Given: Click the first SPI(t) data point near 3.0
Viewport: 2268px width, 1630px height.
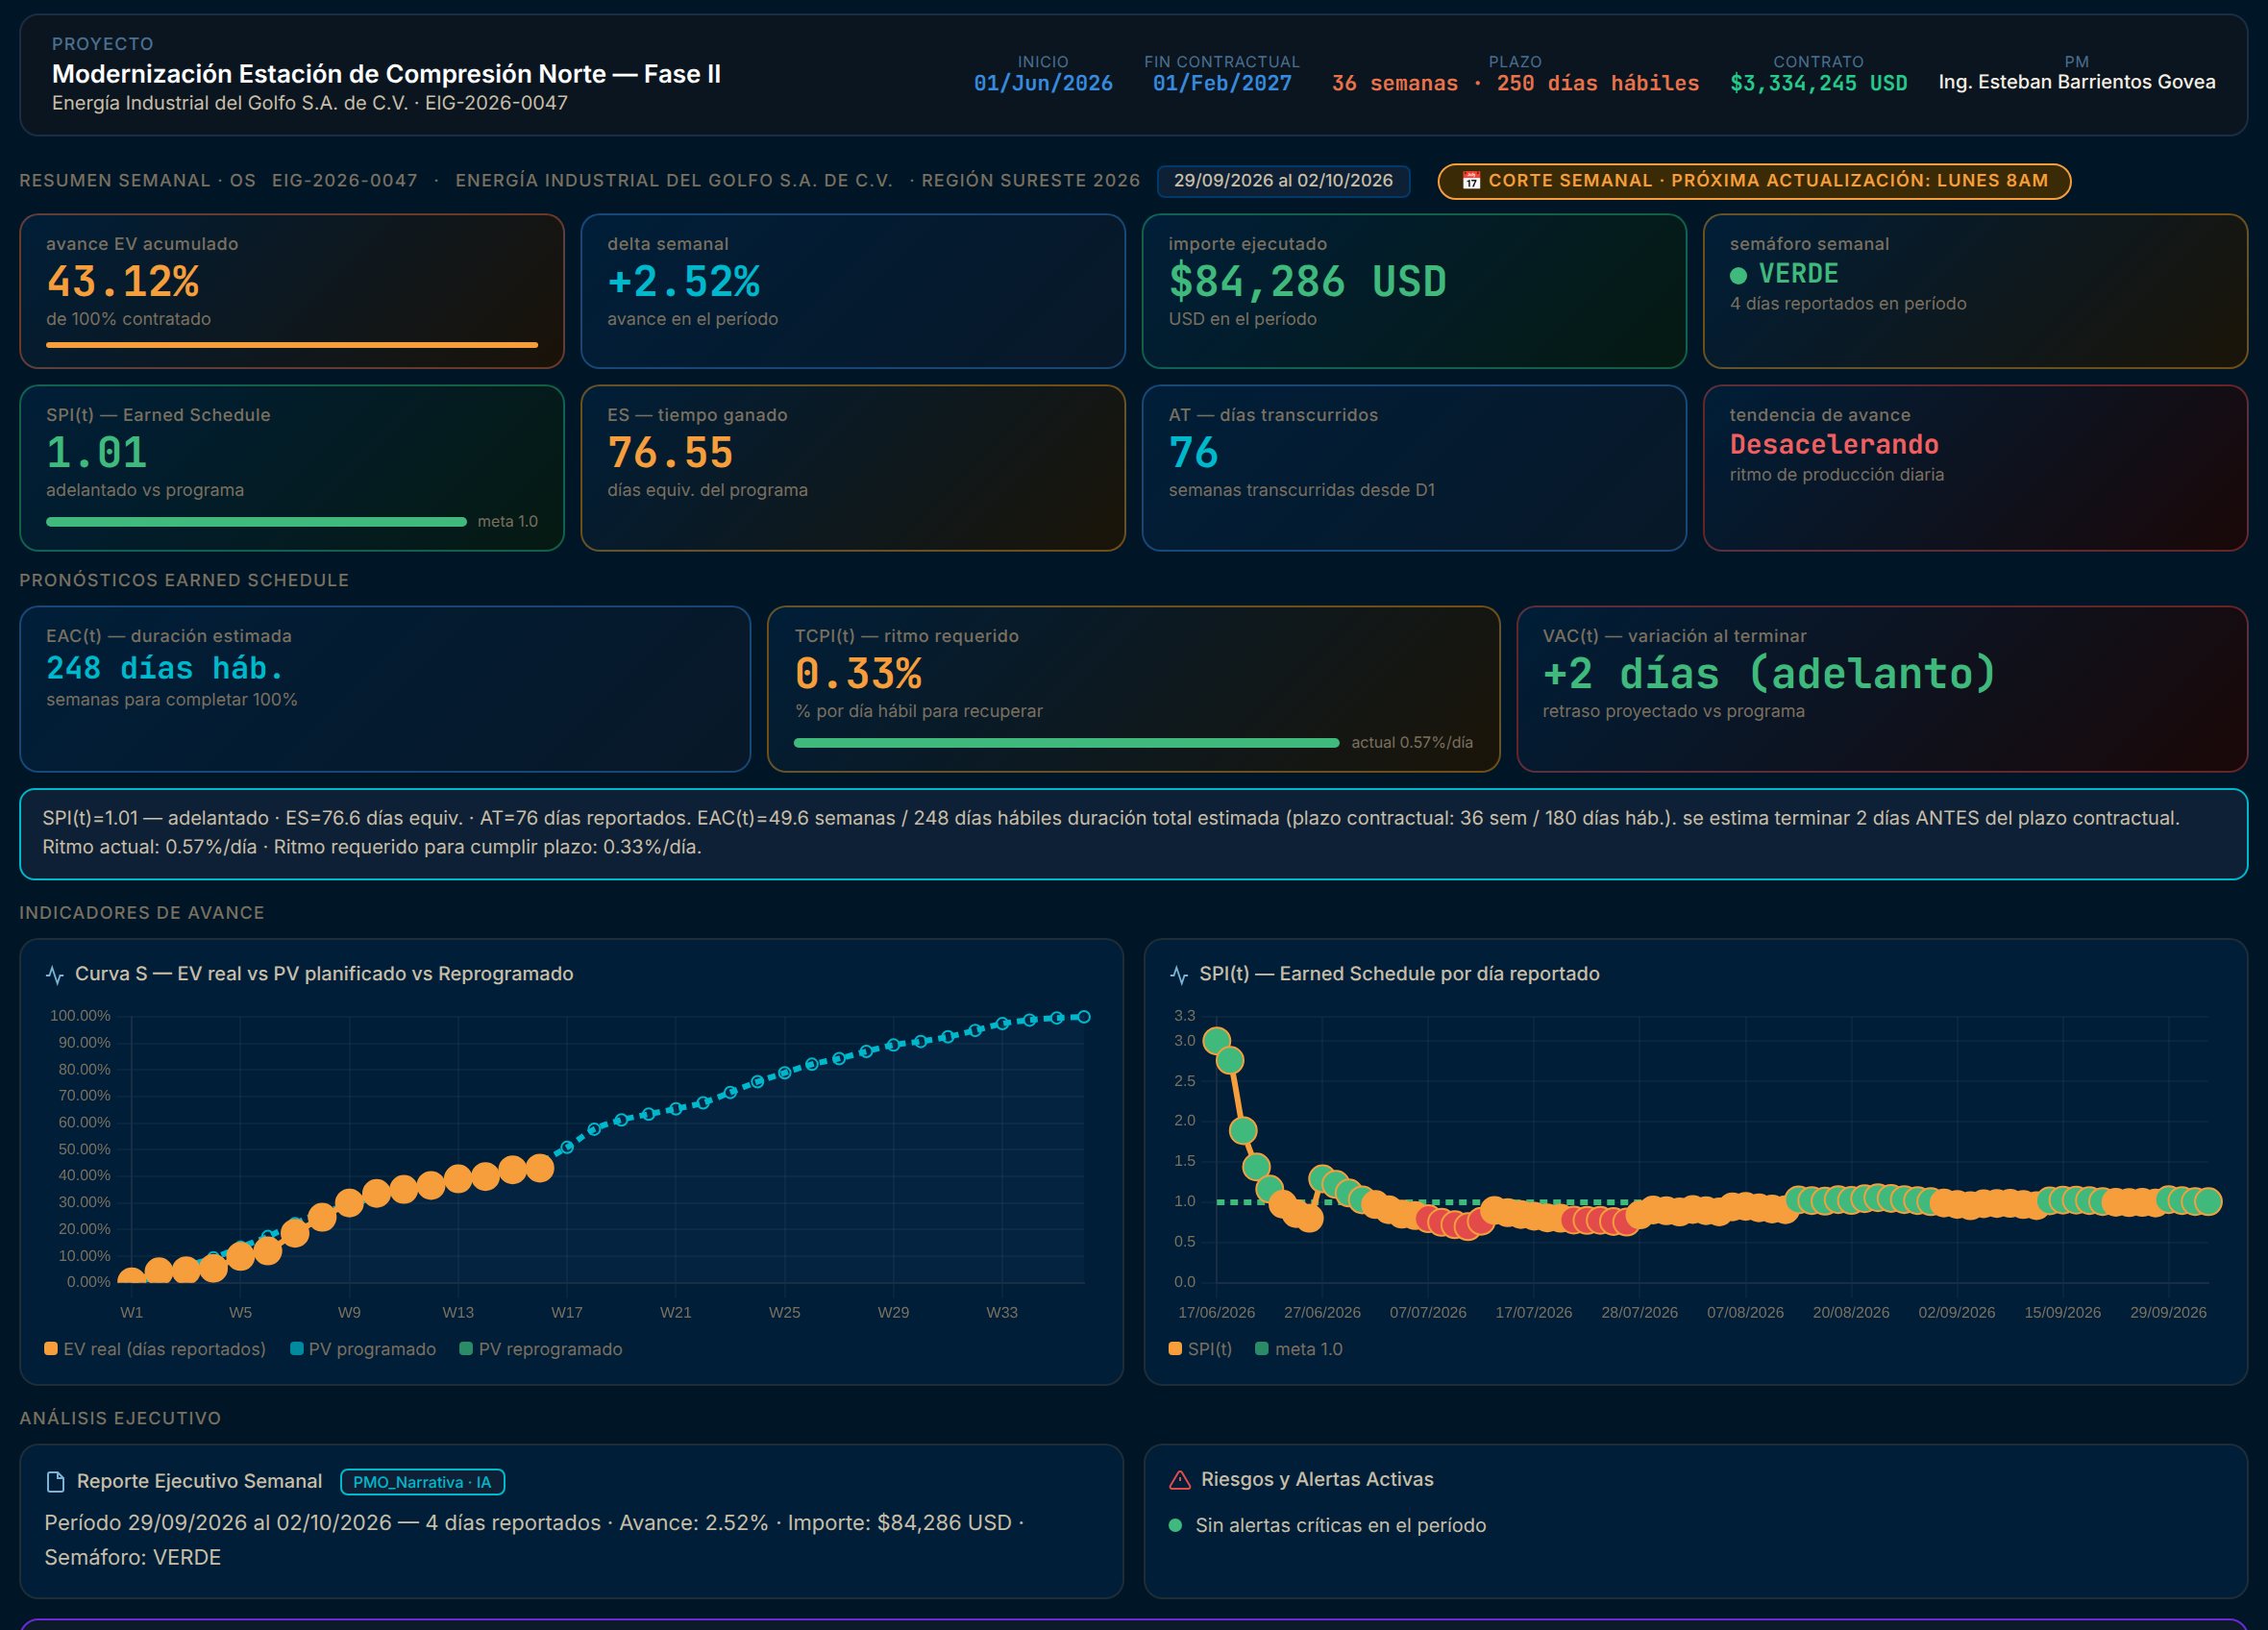Looking at the screenshot, I should pos(1216,1041).
